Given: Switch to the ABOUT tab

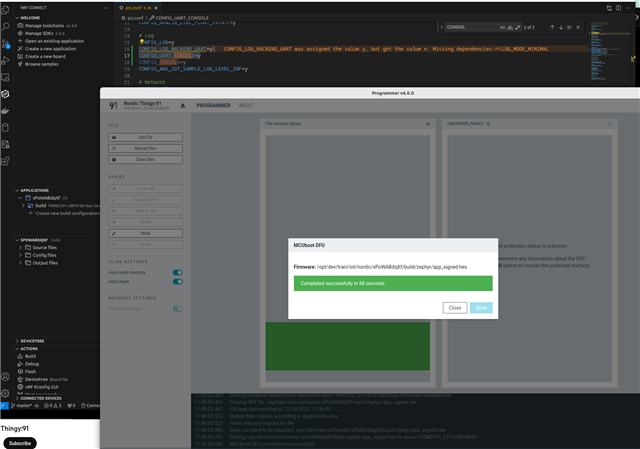Looking at the screenshot, I should tap(246, 105).
